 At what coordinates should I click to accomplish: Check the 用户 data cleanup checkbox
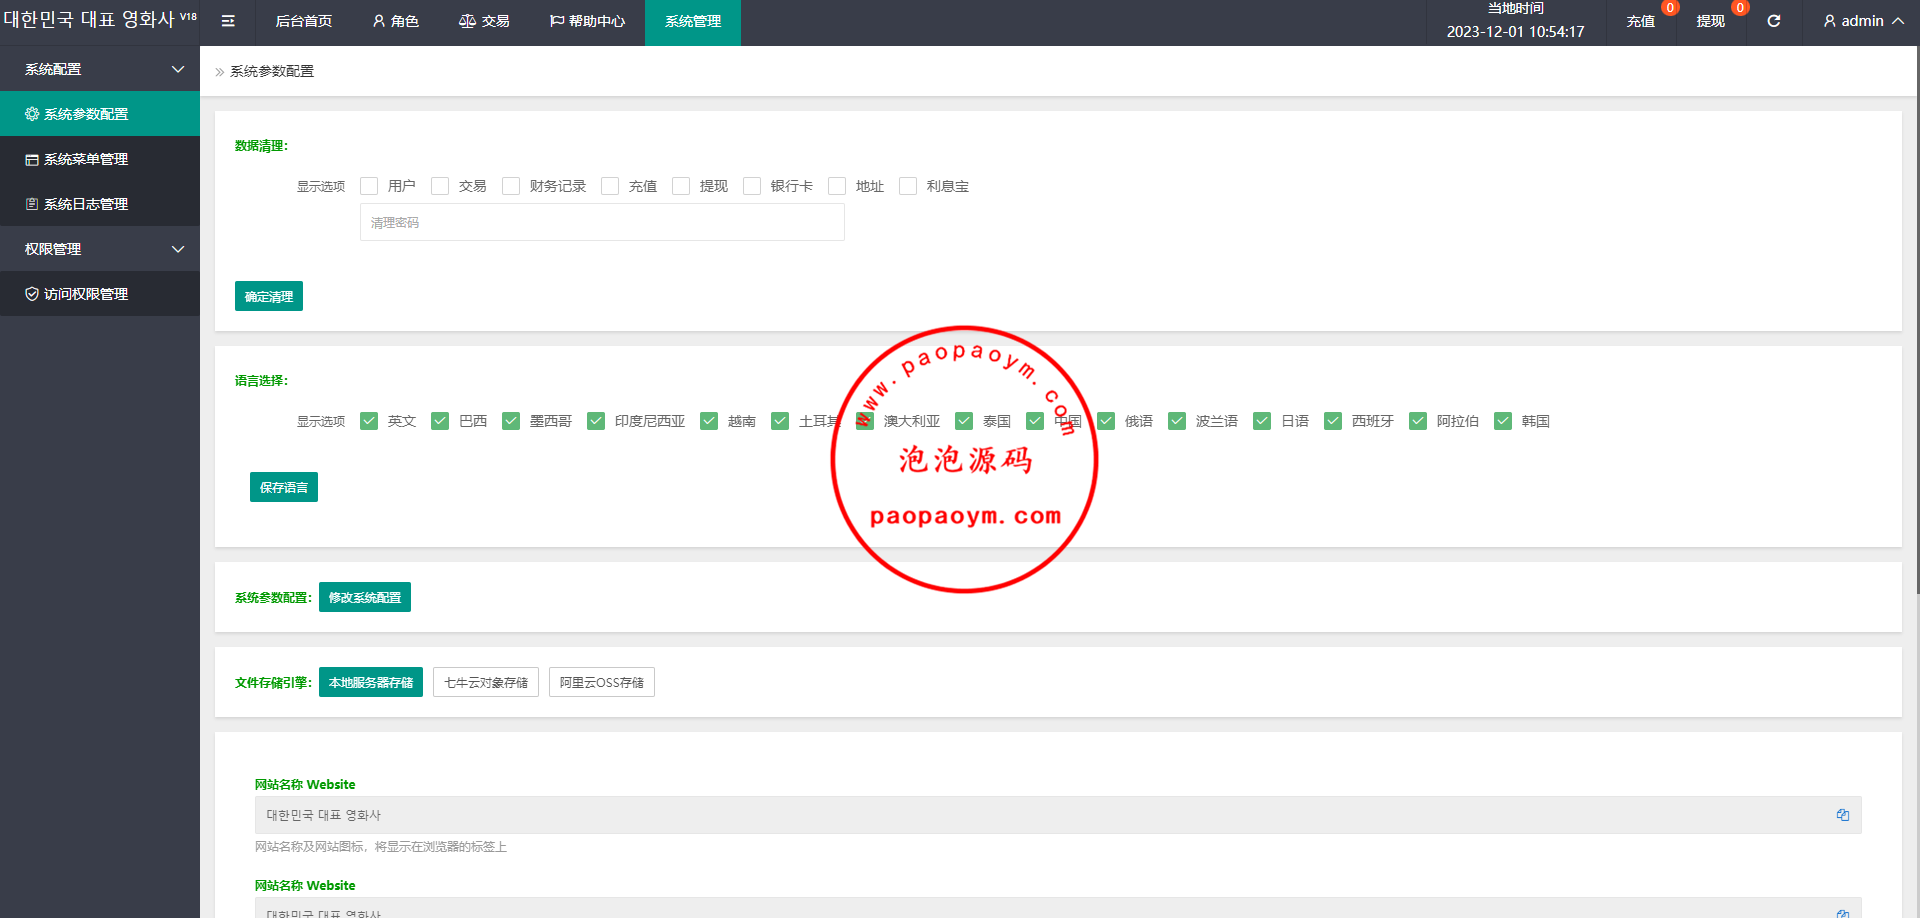pos(369,186)
